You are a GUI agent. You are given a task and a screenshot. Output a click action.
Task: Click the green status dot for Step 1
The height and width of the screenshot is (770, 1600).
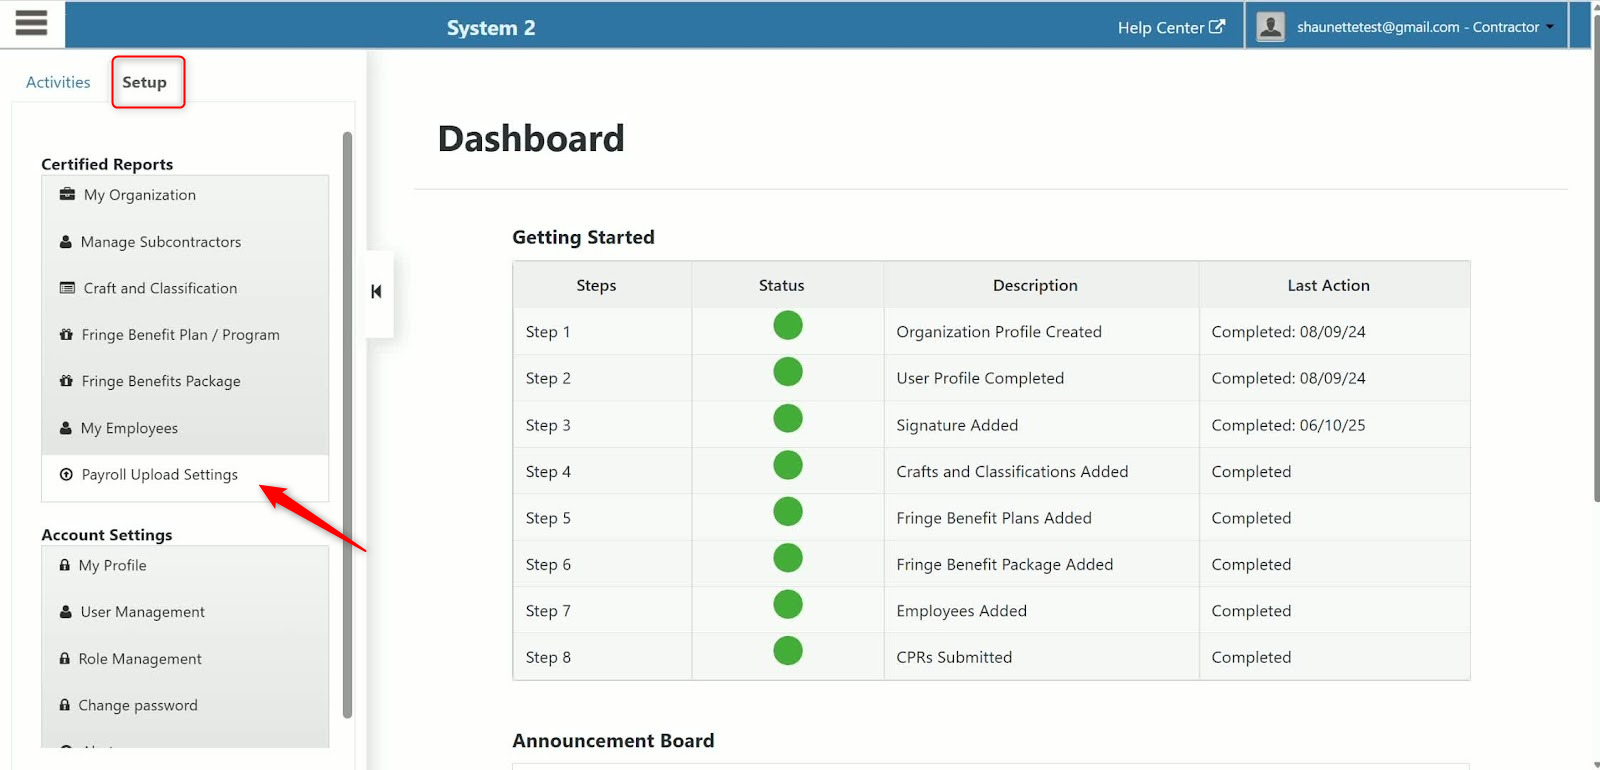788,325
